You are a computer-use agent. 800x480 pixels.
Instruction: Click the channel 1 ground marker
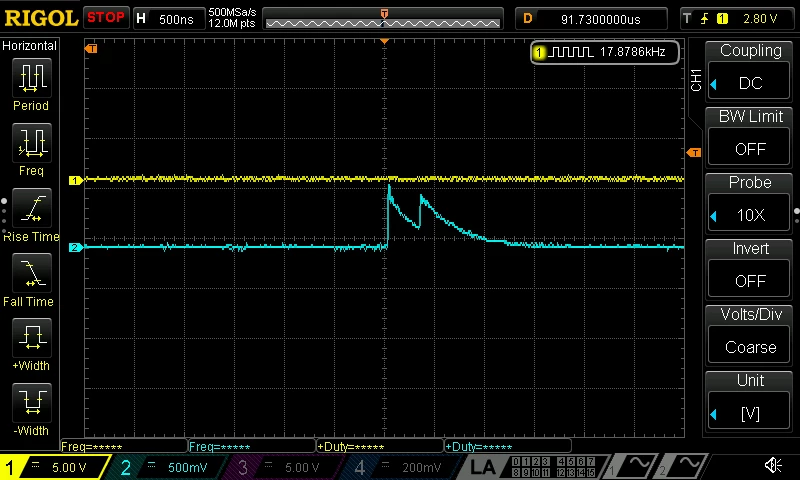point(75,180)
